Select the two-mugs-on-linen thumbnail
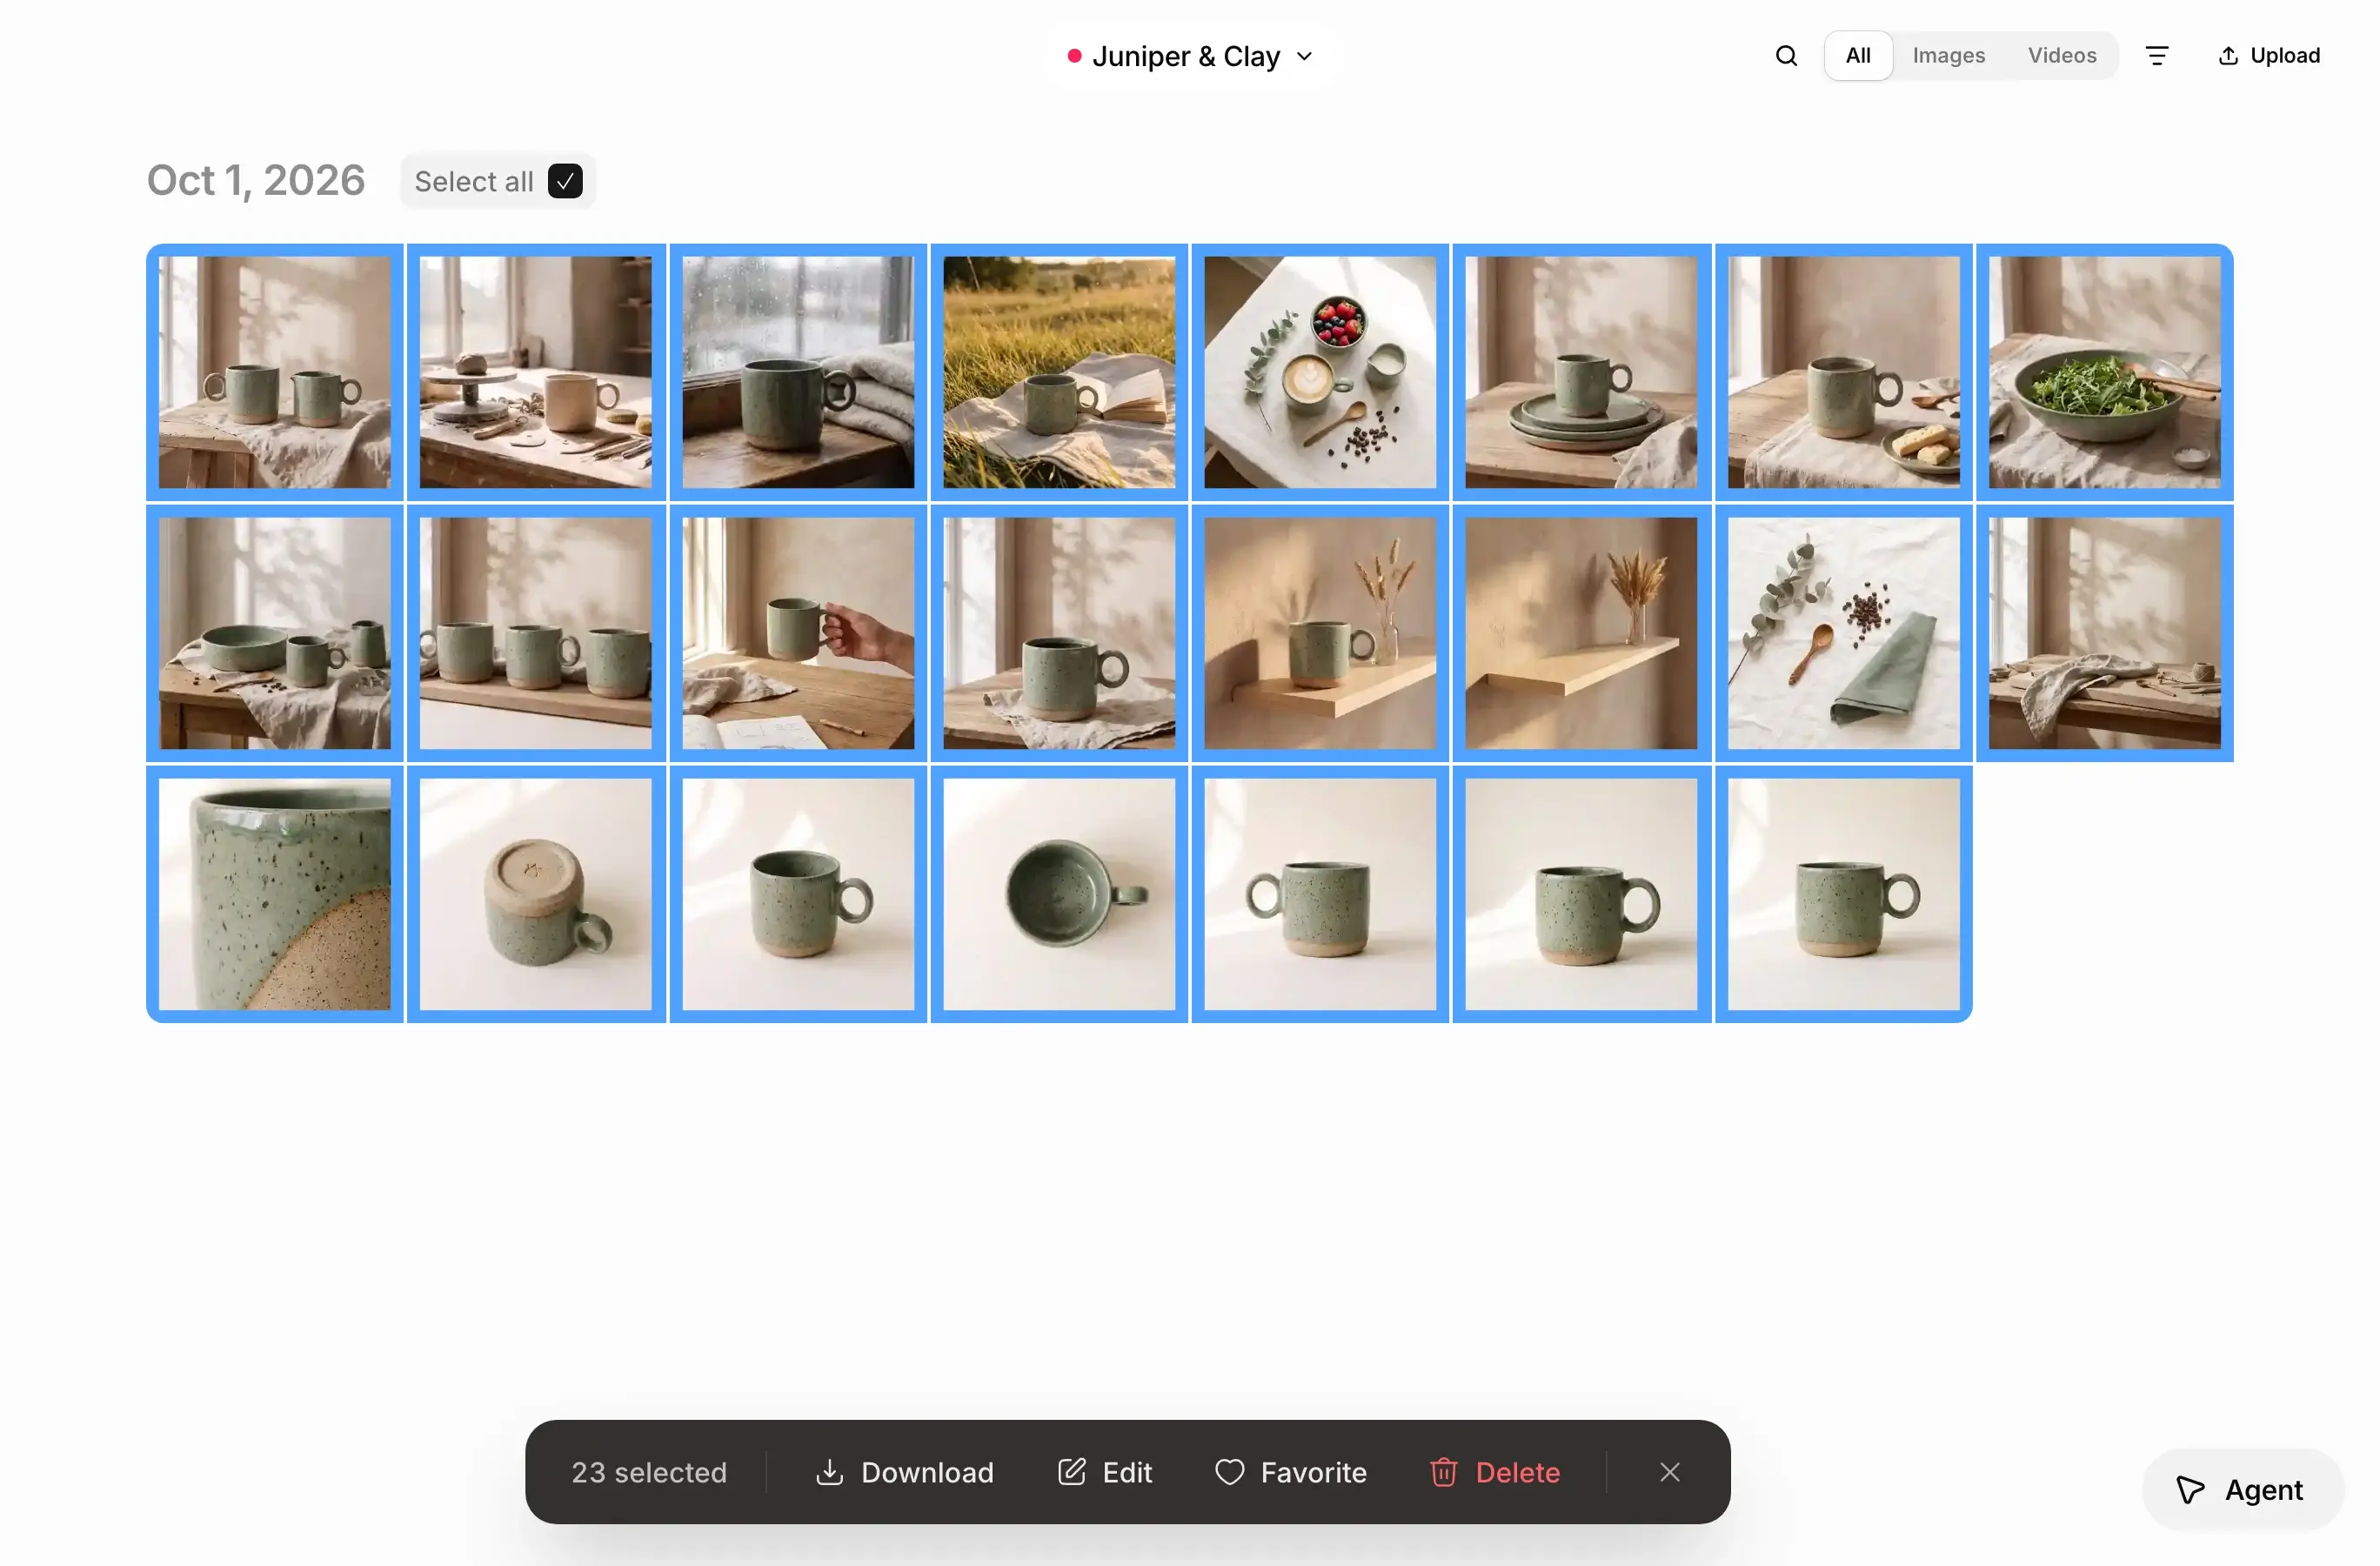This screenshot has height=1566, width=2380. tap(275, 372)
